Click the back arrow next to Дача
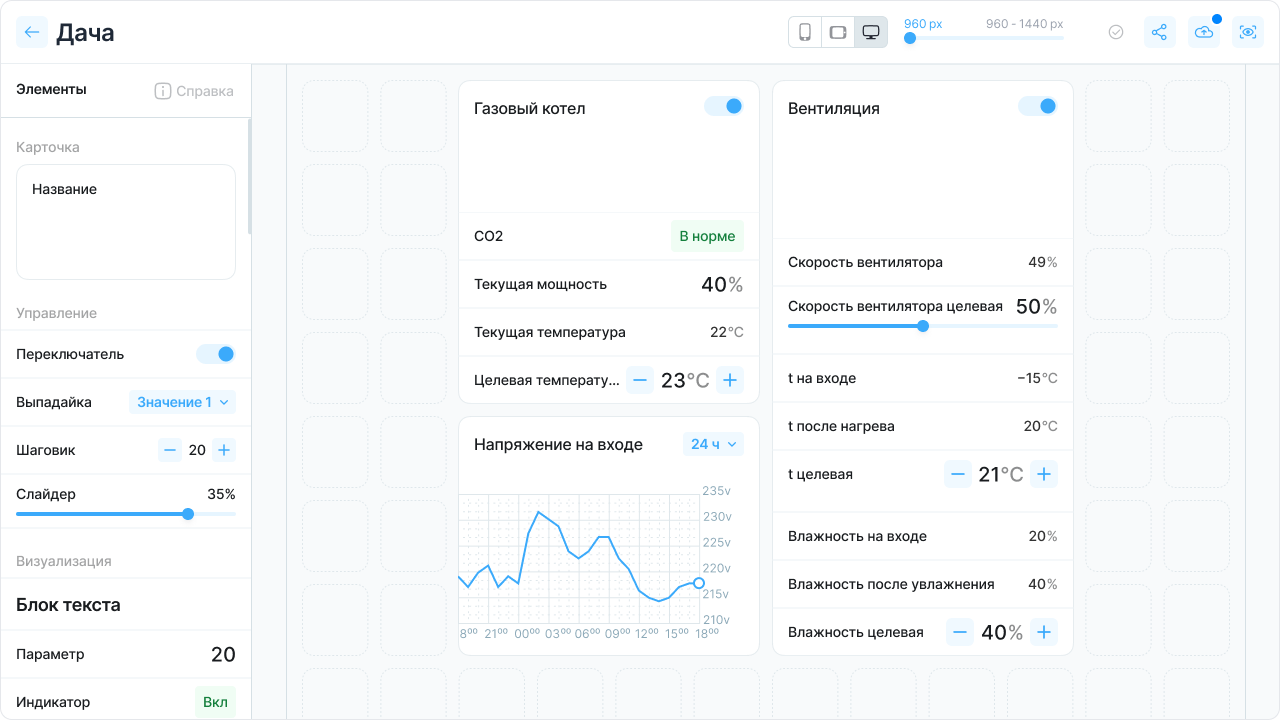 [x=32, y=32]
